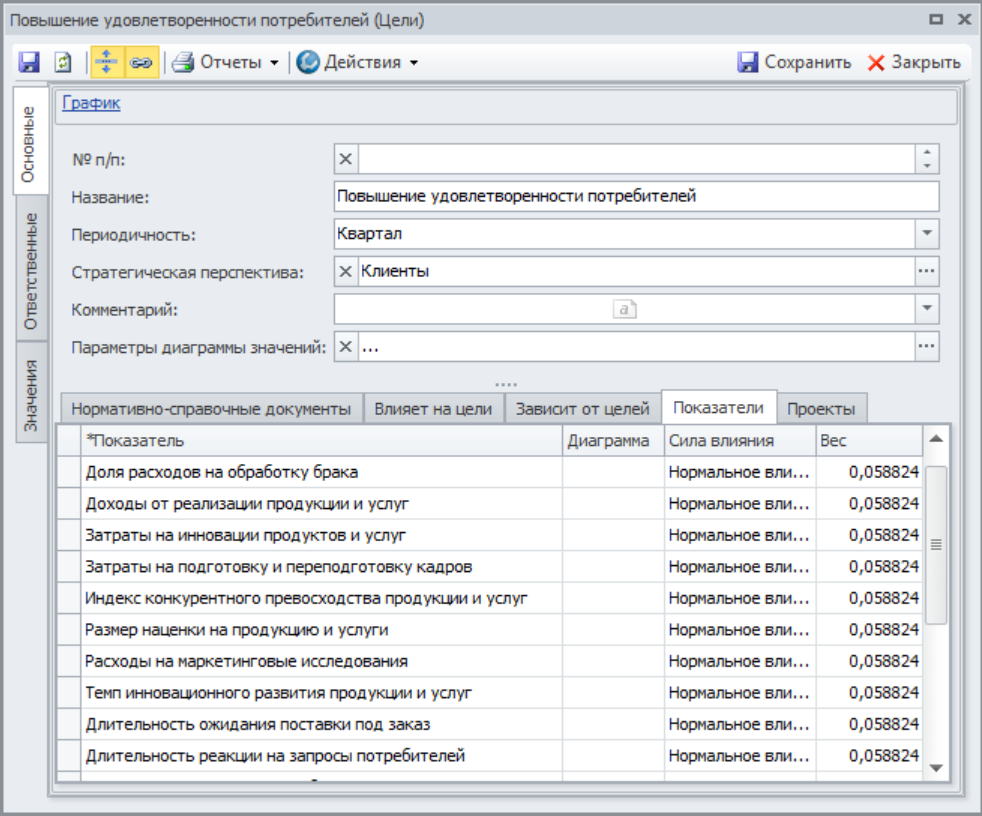Click the Сохранить button
982x816 pixels.
click(x=794, y=62)
